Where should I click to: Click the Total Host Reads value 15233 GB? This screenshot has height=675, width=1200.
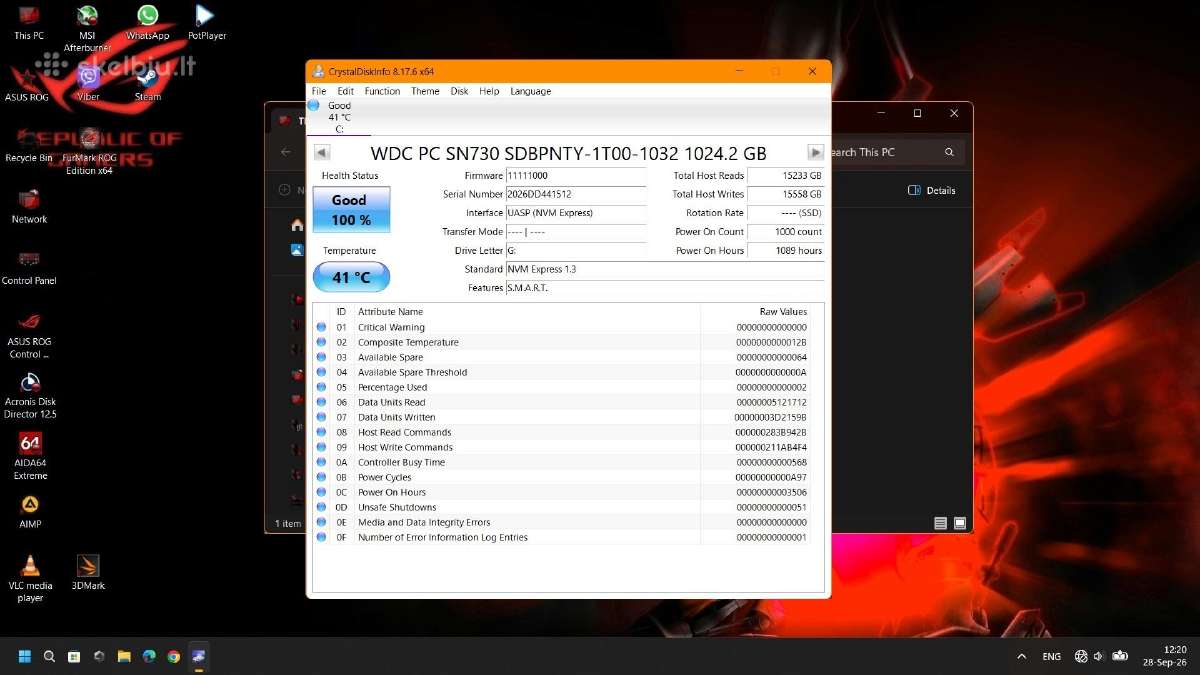[786, 176]
